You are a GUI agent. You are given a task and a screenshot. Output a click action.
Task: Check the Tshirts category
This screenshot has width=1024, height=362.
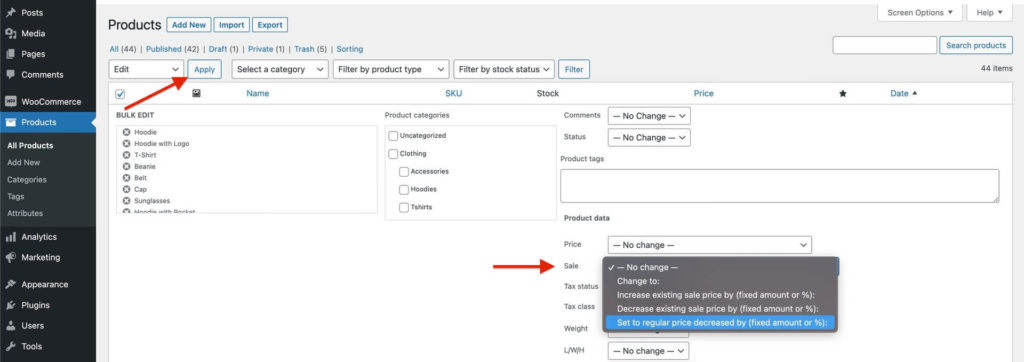[404, 208]
